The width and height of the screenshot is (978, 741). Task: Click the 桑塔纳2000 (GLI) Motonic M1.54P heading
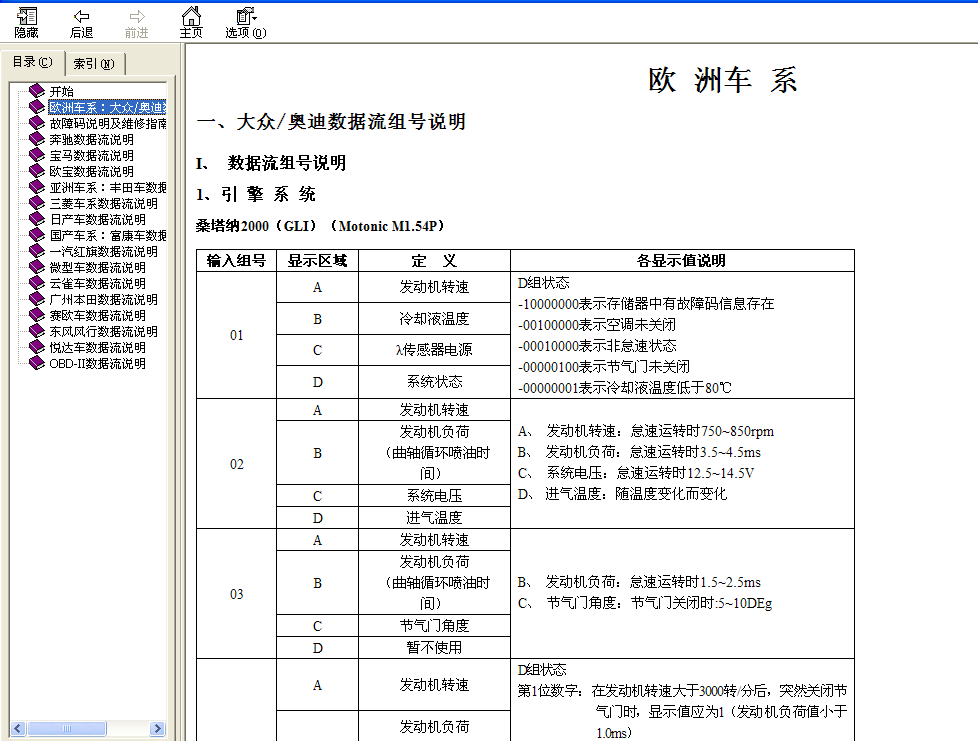pos(321,226)
